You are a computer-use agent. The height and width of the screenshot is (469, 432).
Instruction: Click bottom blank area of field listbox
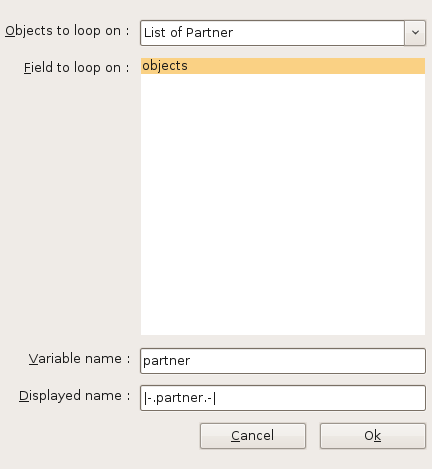[283, 300]
